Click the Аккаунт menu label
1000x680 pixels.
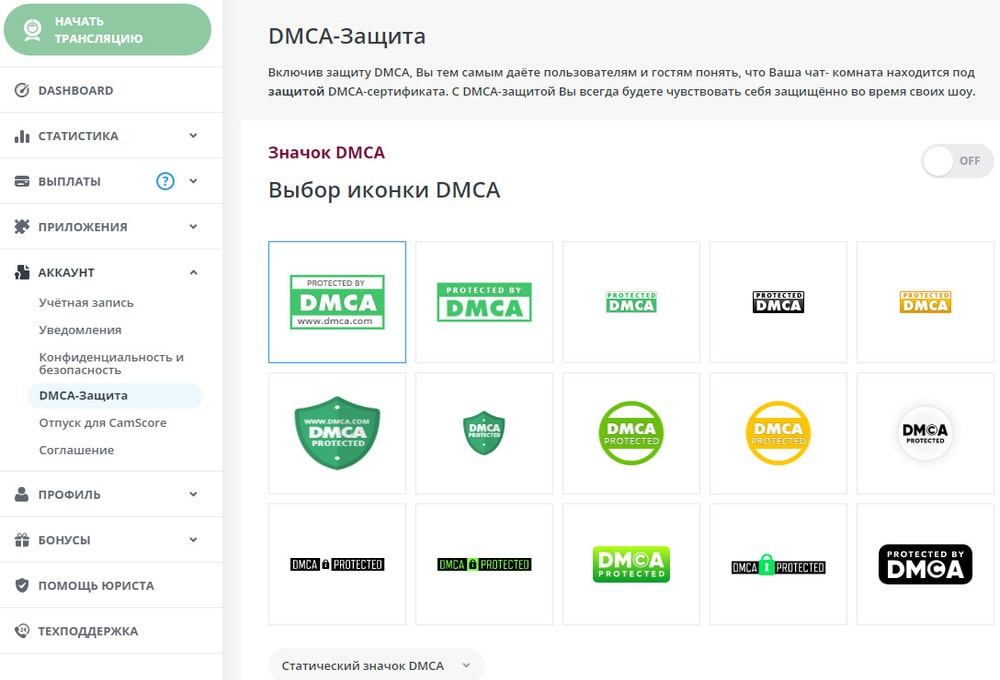(66, 272)
